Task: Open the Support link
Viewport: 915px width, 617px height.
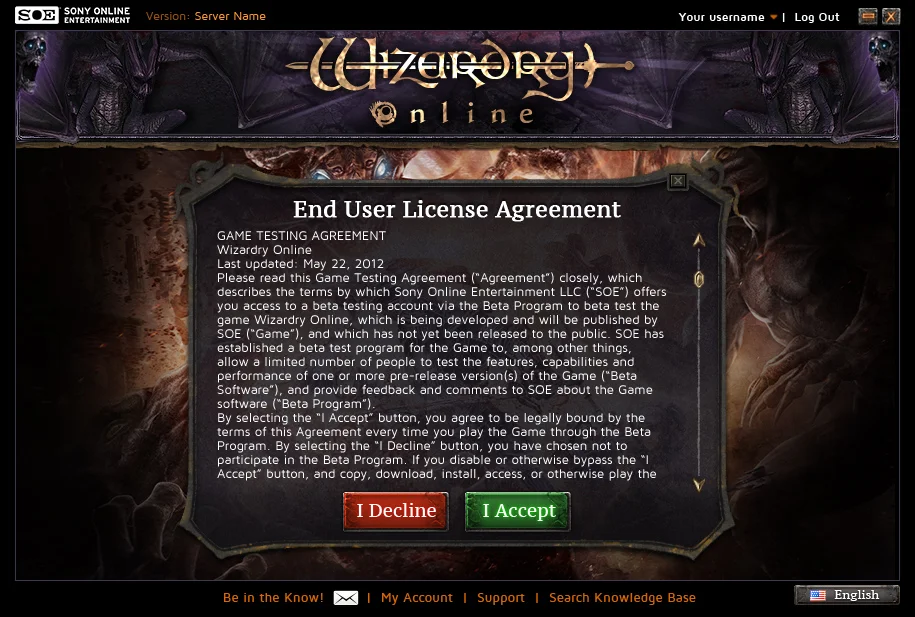Action: (x=501, y=598)
